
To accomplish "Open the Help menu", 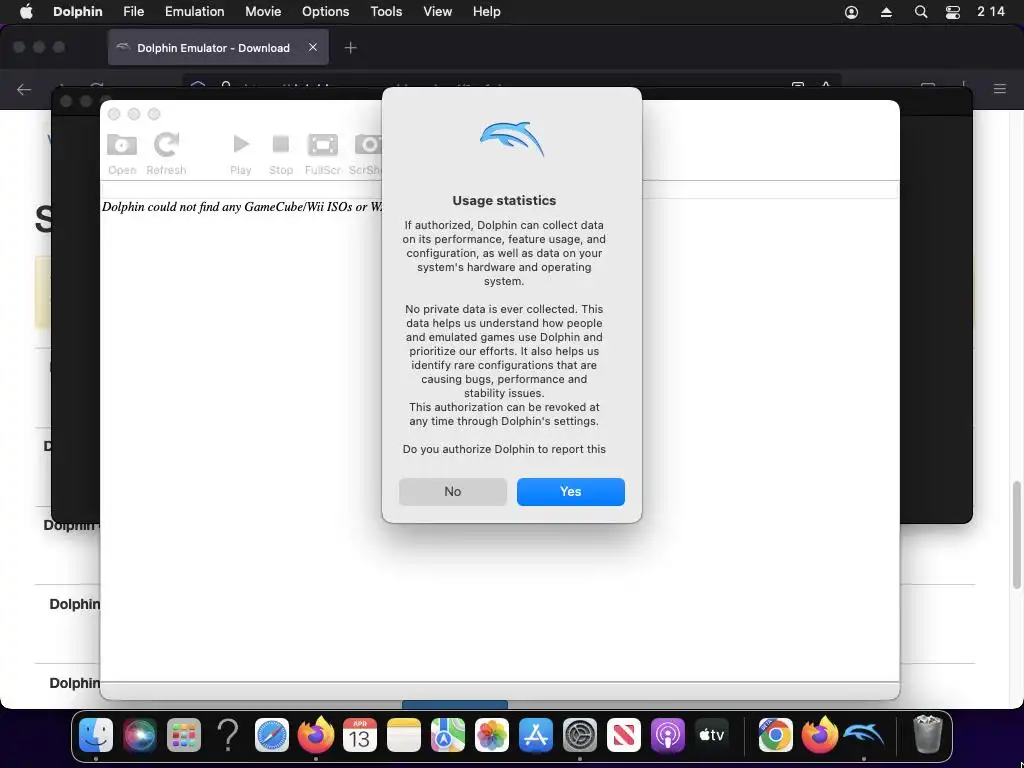I will tap(486, 12).
